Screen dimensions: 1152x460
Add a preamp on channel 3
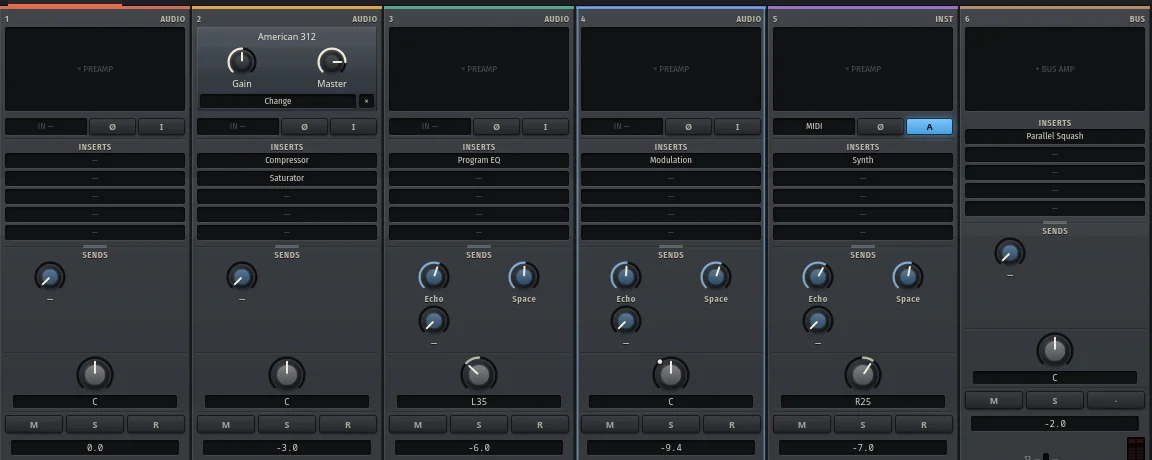tap(479, 69)
